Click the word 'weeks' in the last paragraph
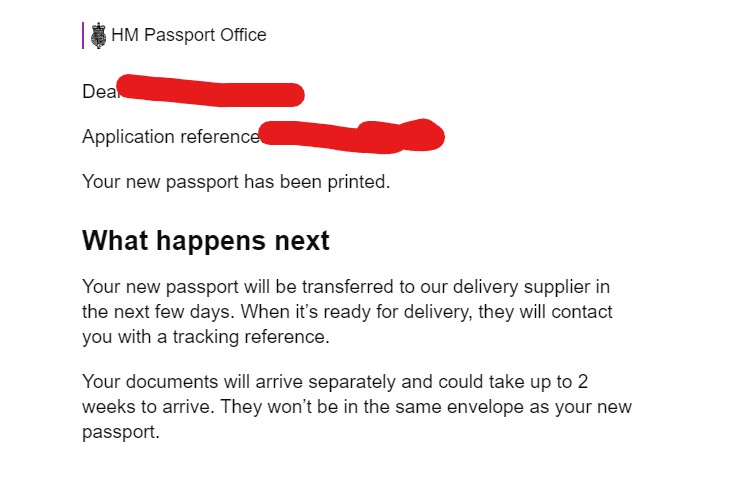The width and height of the screenshot is (729, 477). coord(108,408)
